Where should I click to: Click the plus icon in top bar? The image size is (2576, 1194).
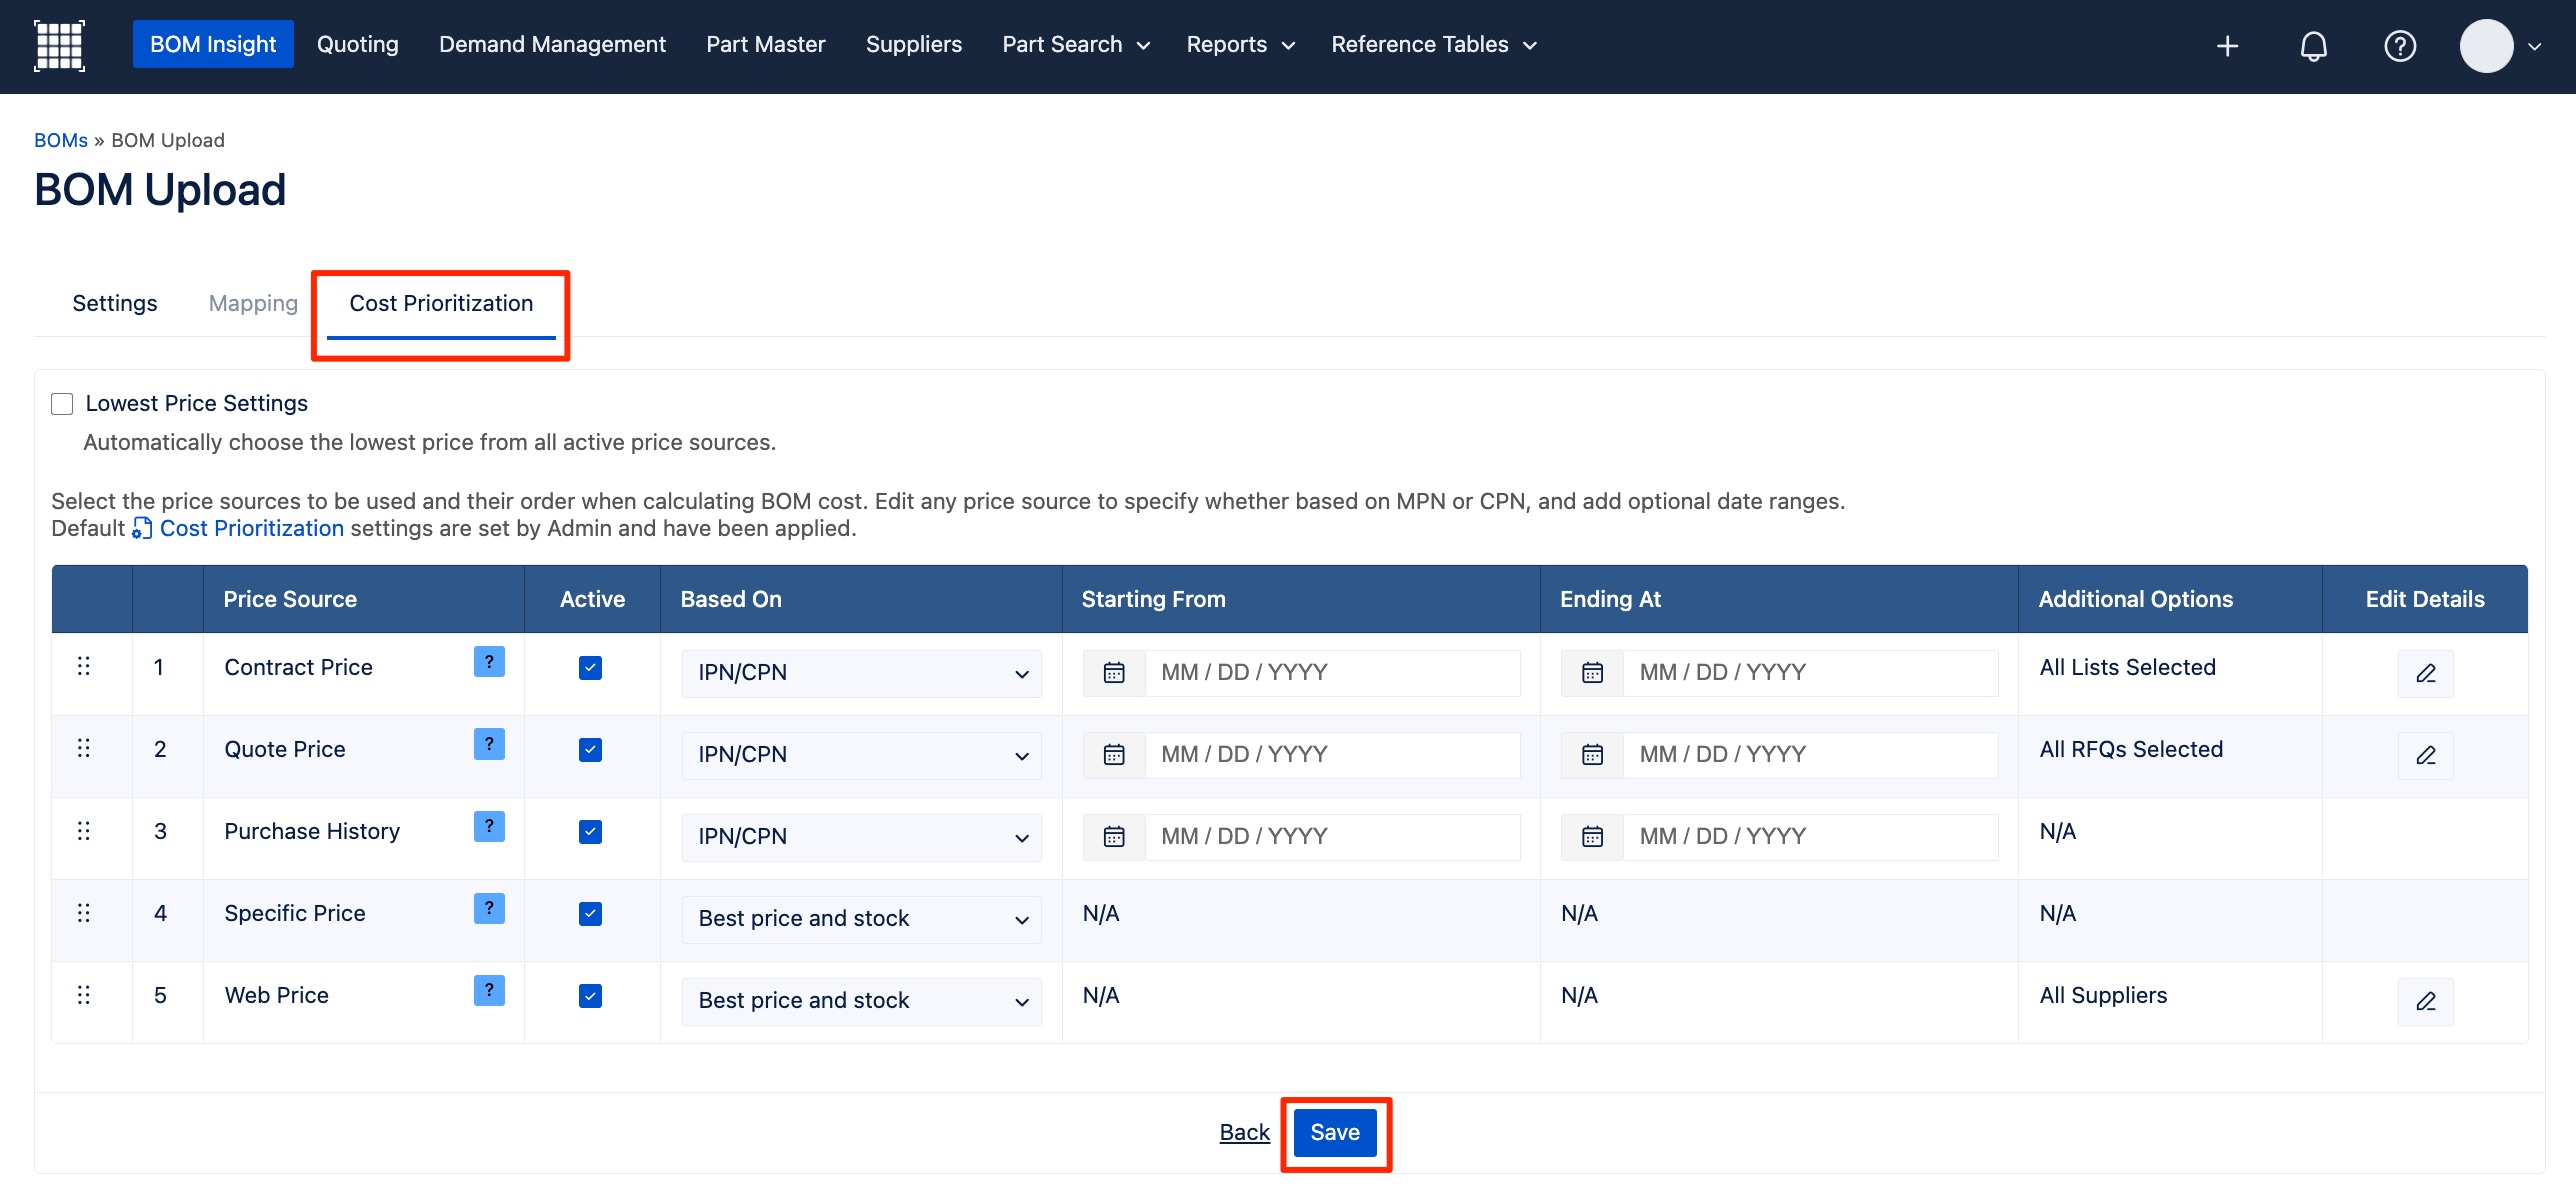2227,46
